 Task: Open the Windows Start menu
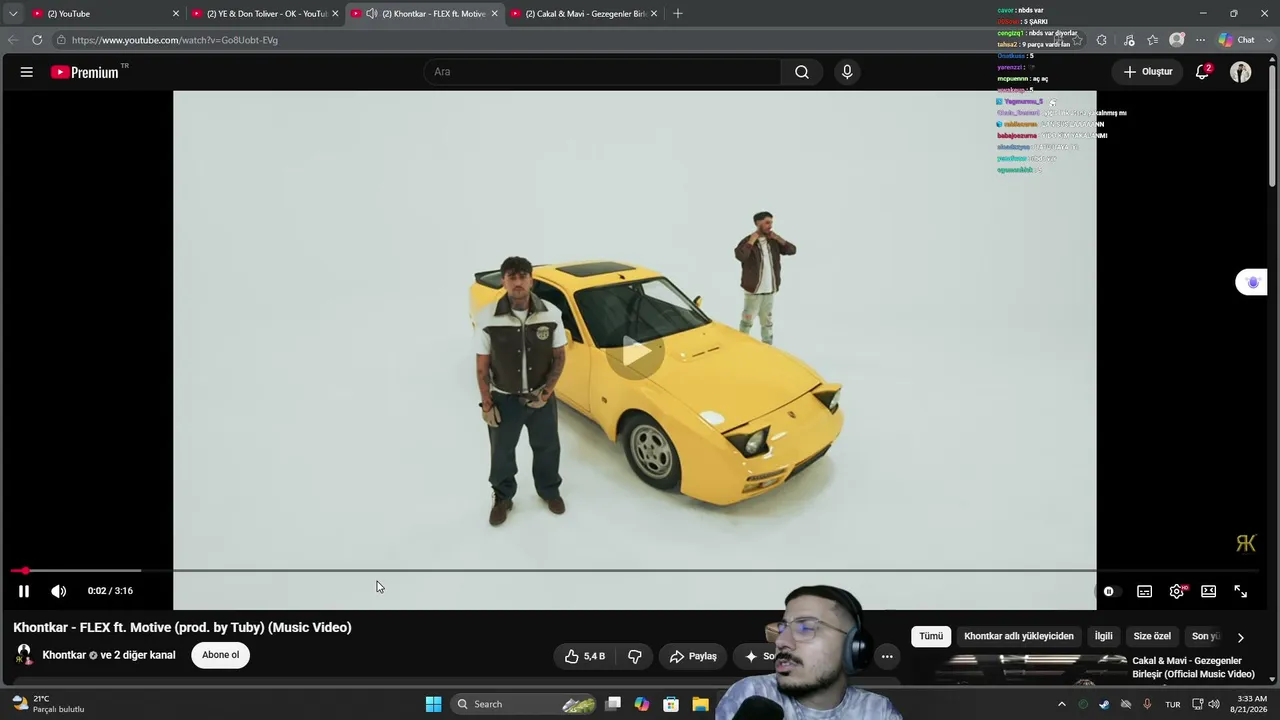pos(433,704)
